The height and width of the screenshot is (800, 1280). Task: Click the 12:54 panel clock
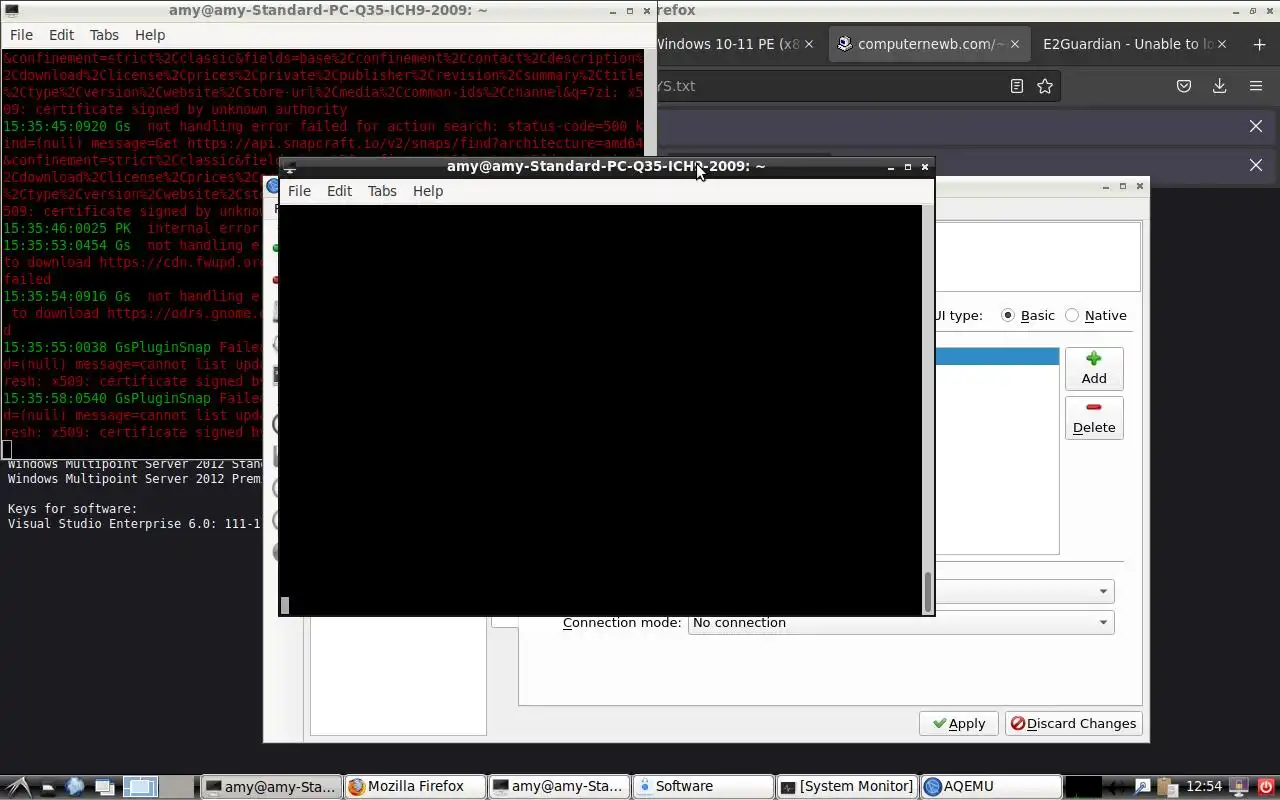coord(1204,787)
